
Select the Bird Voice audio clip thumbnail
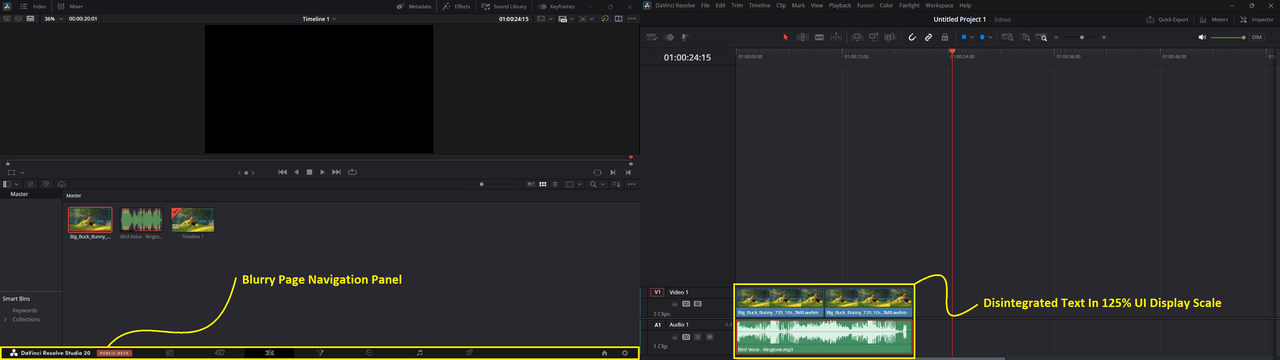coord(141,219)
